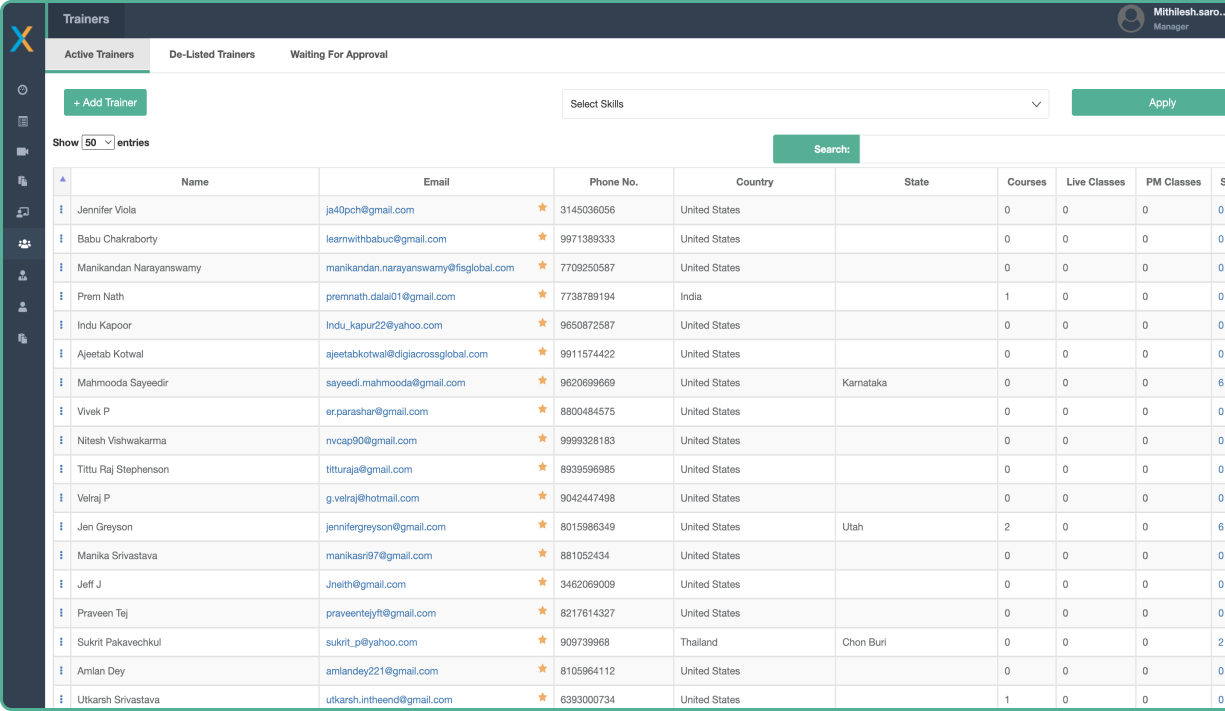
Task: Click the green Apply button
Action: tap(1148, 103)
